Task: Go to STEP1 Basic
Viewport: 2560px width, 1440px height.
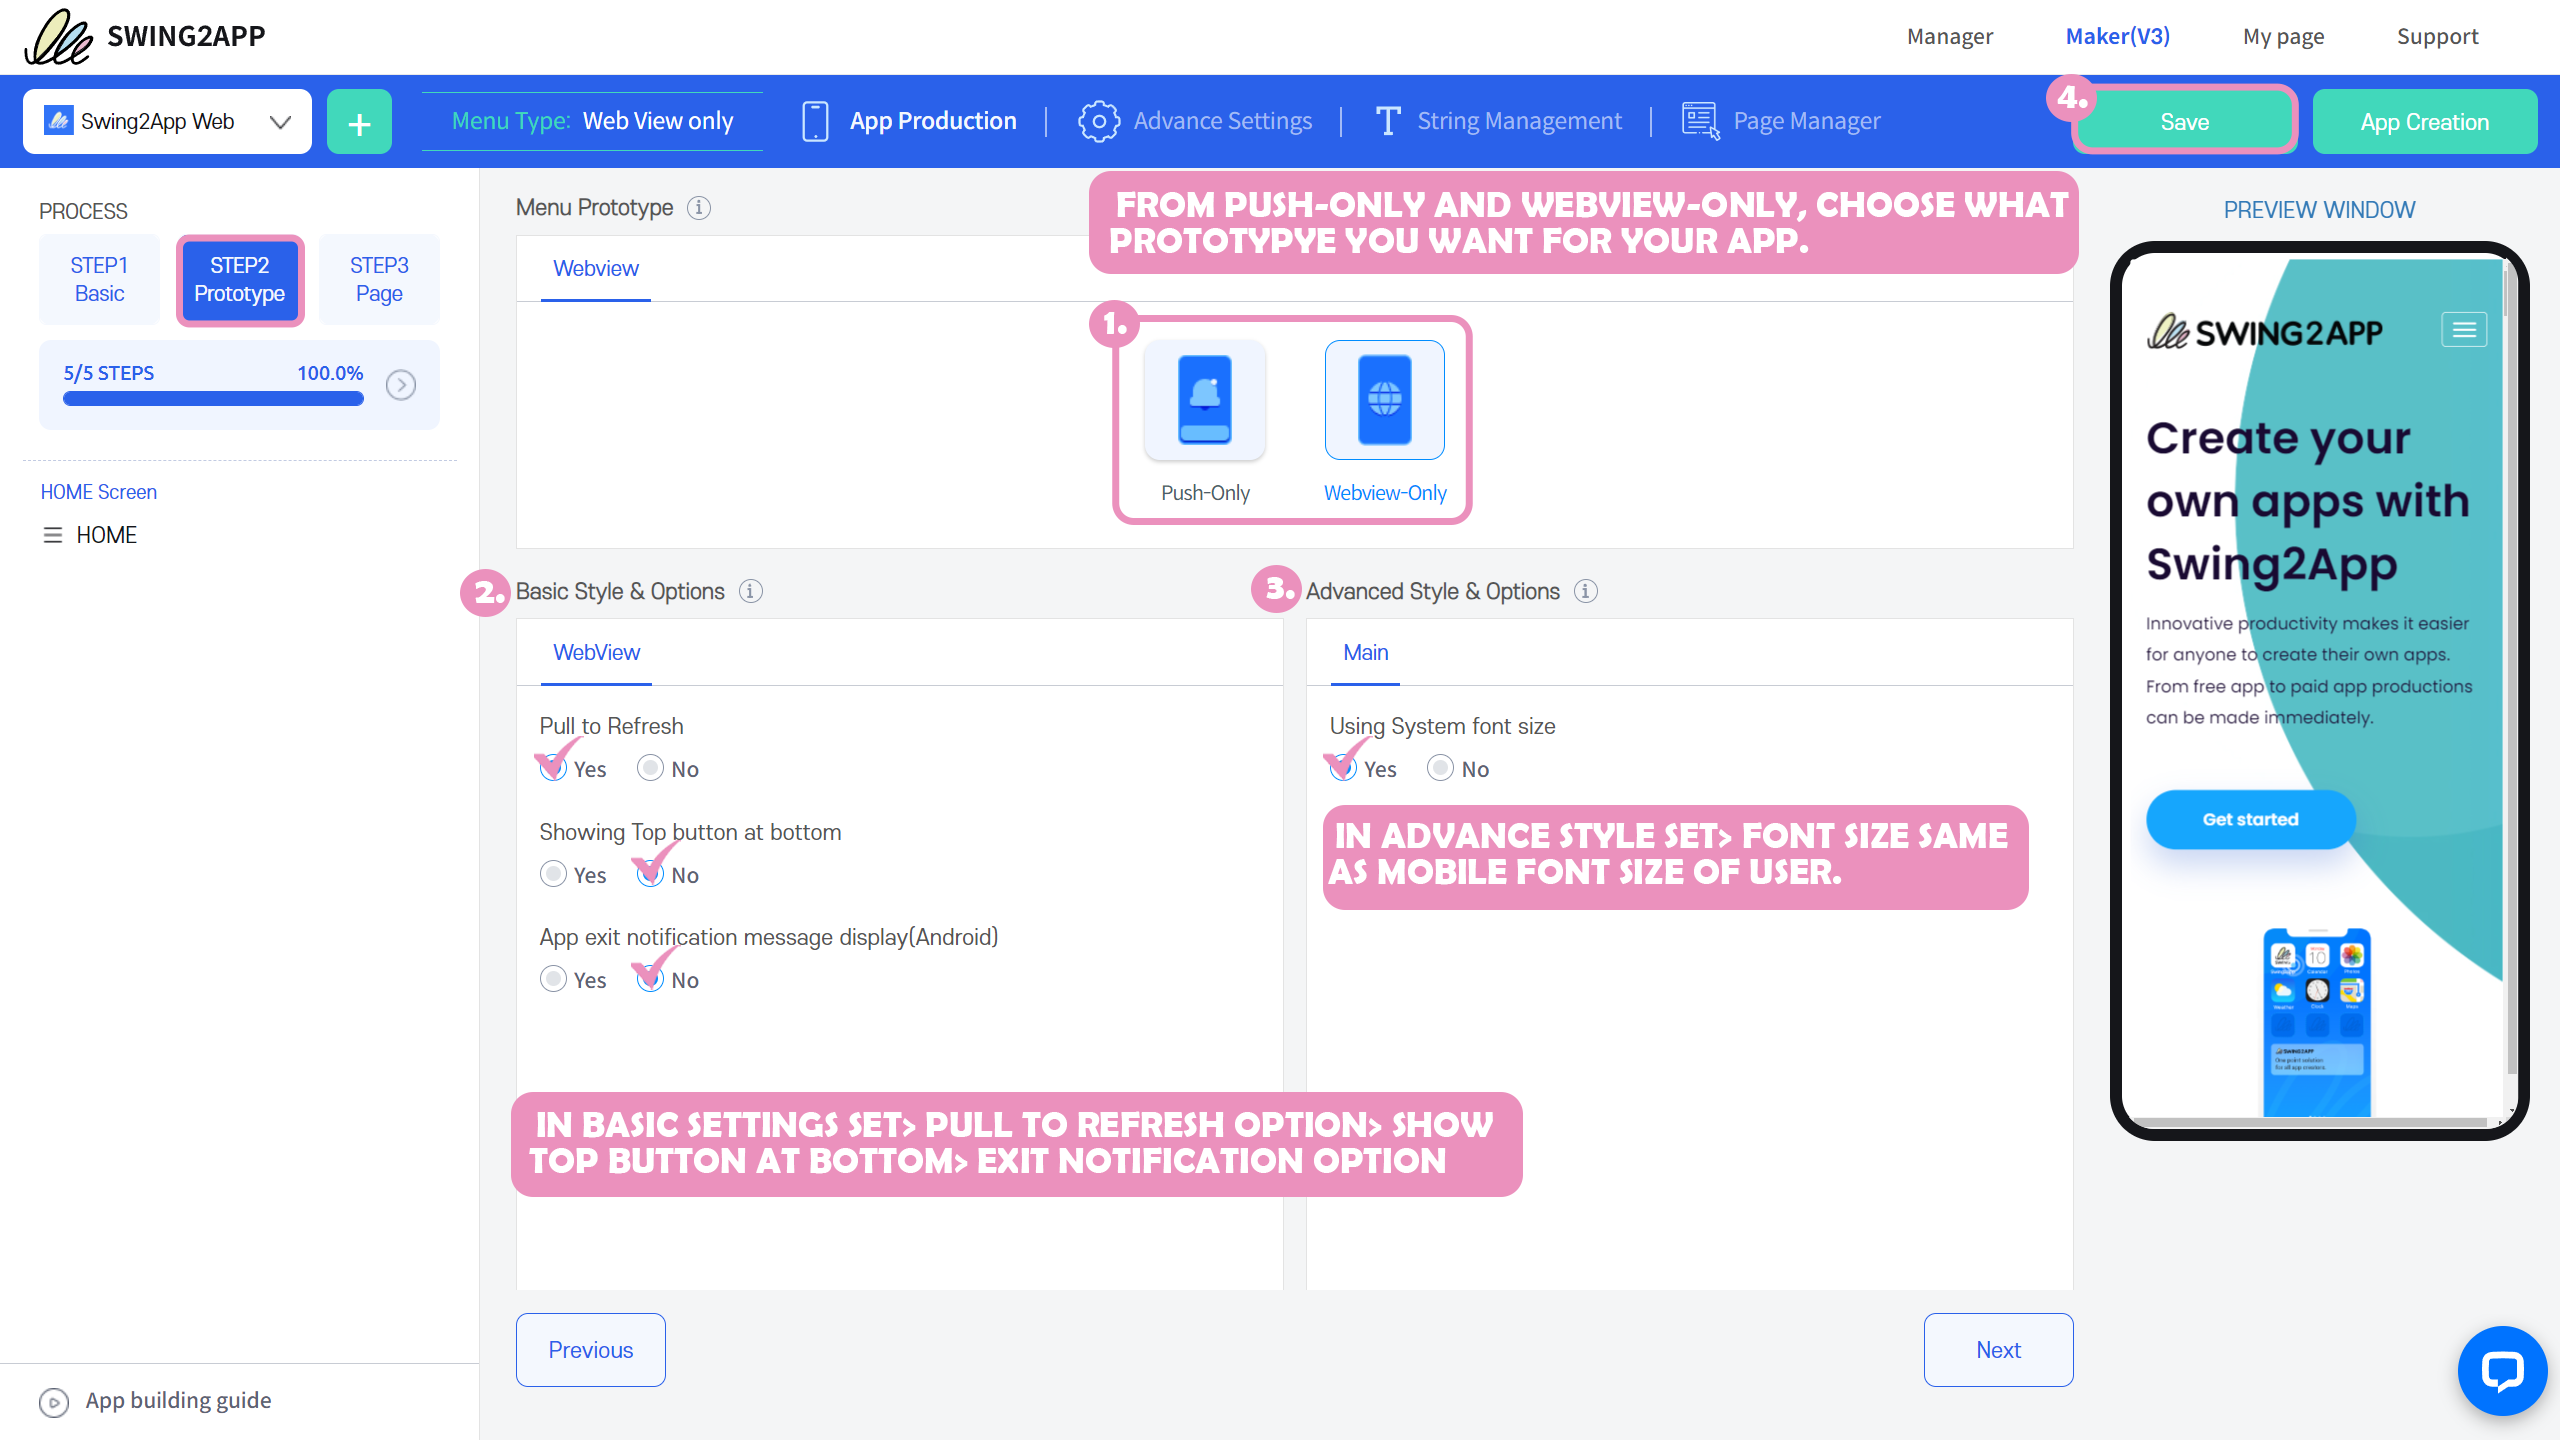Action: tap(99, 279)
